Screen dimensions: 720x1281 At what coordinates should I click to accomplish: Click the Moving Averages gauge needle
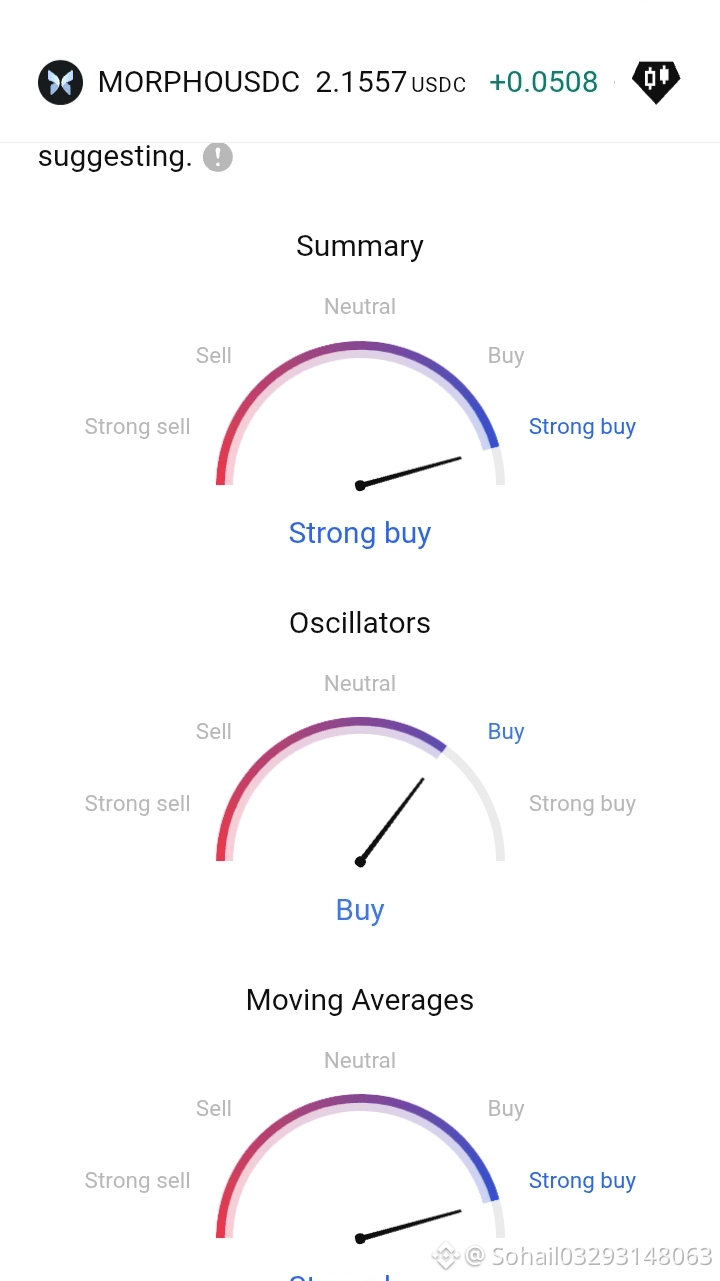click(x=409, y=1225)
